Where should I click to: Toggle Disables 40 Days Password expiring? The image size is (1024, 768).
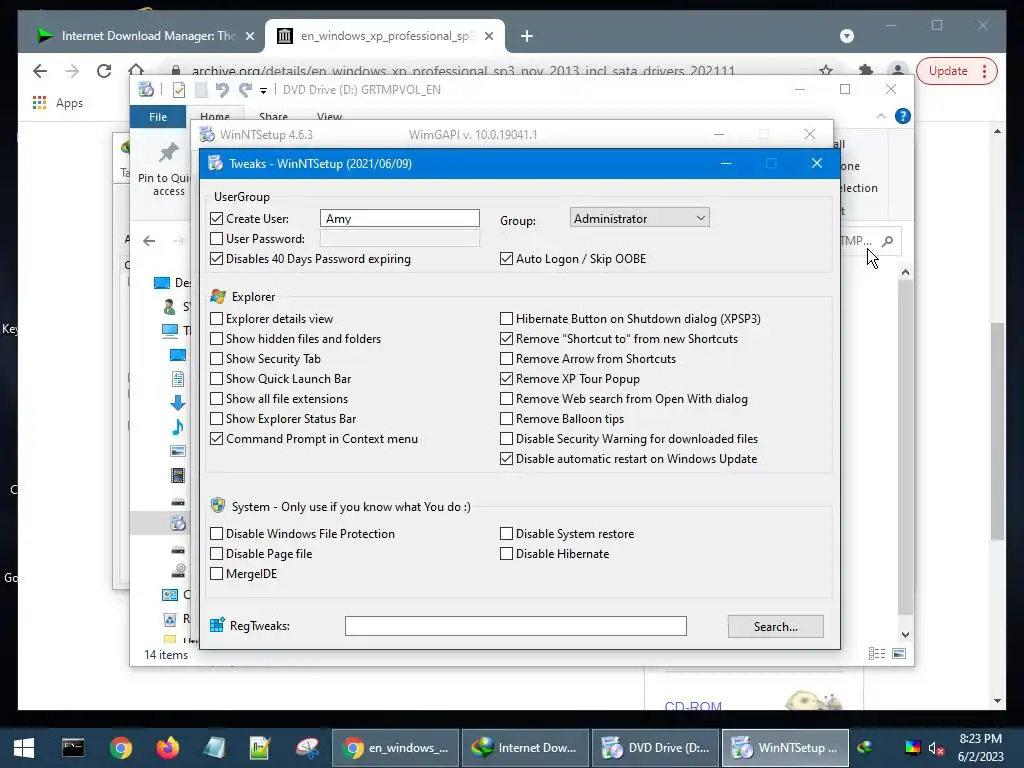[217, 259]
